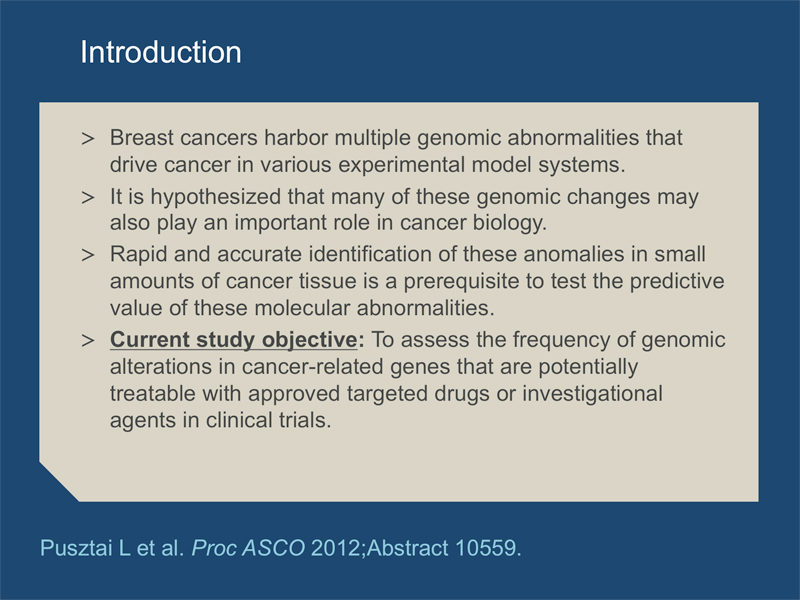This screenshot has height=600, width=800.
Task: Click the line 'Rapid and accurate identification of these anomalies'
Action: pos(408,254)
